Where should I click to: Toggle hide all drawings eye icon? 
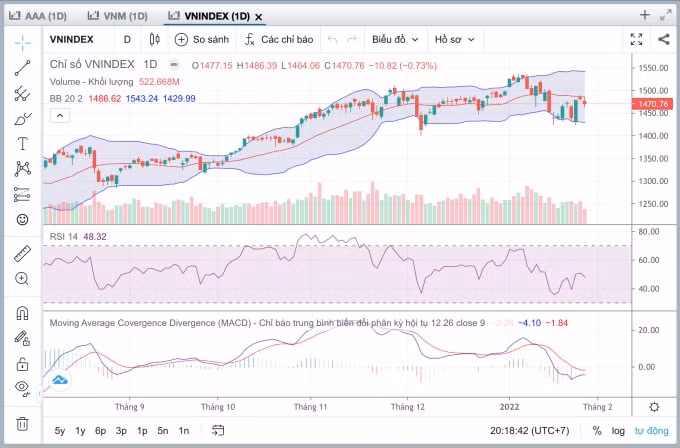pos(22,388)
